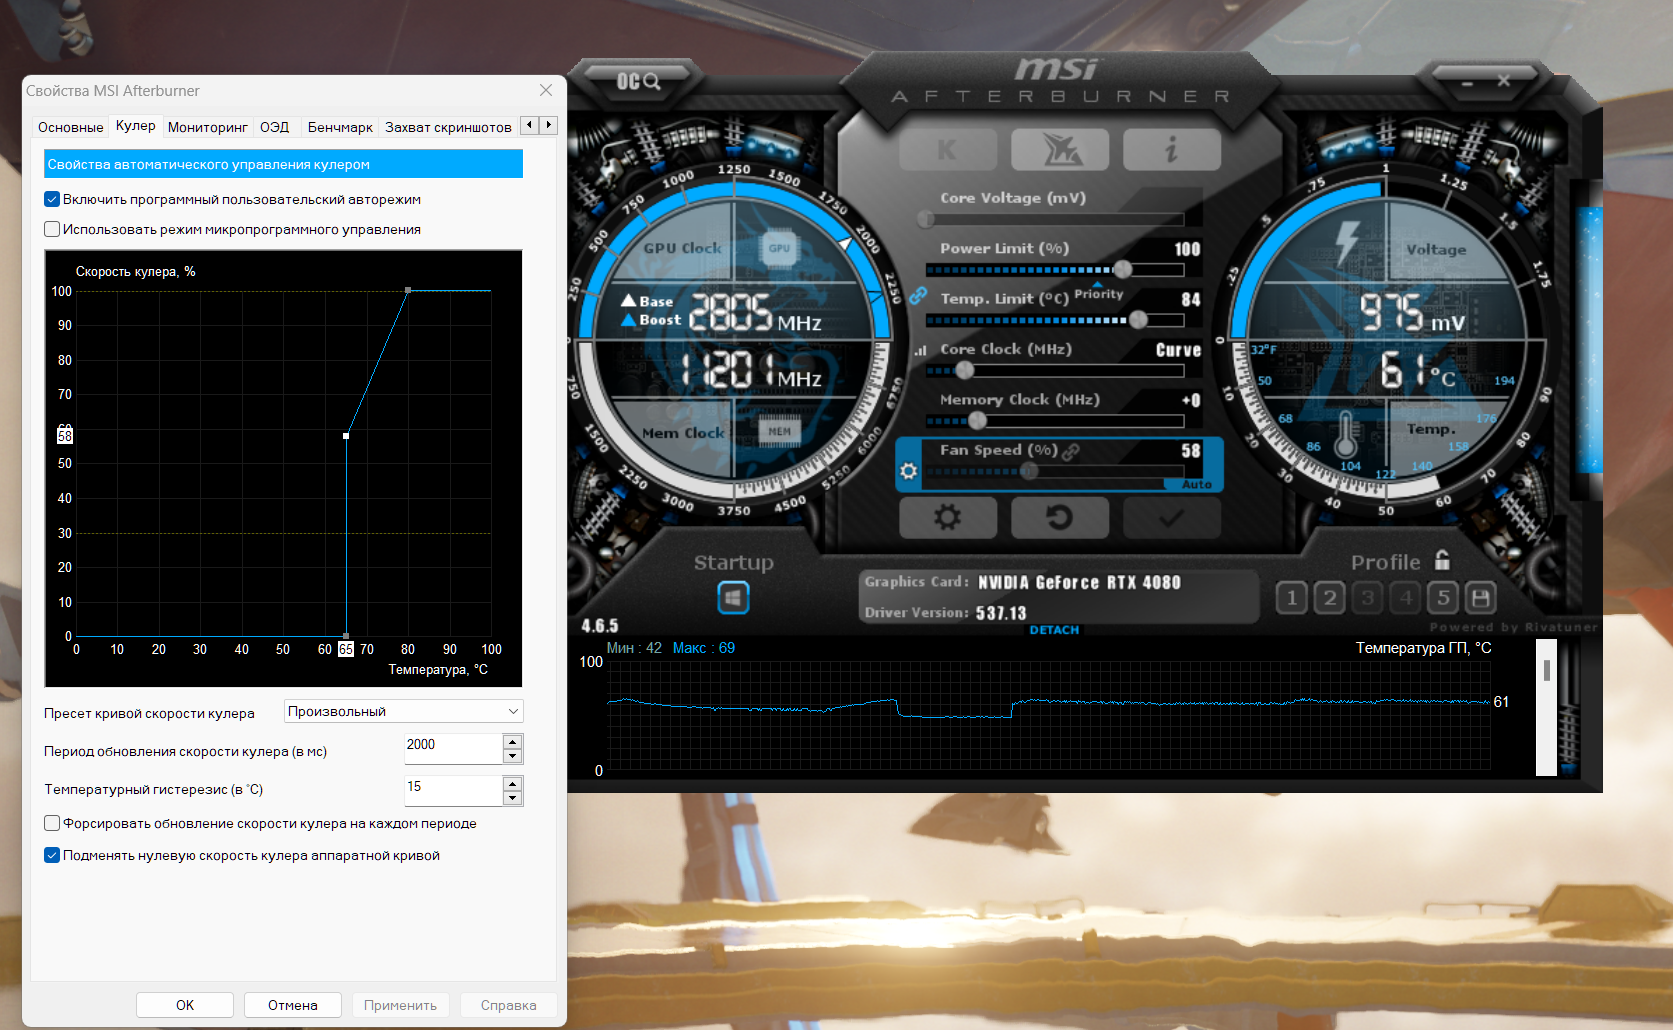Select the fan curve point at 100% speed

(x=408, y=290)
